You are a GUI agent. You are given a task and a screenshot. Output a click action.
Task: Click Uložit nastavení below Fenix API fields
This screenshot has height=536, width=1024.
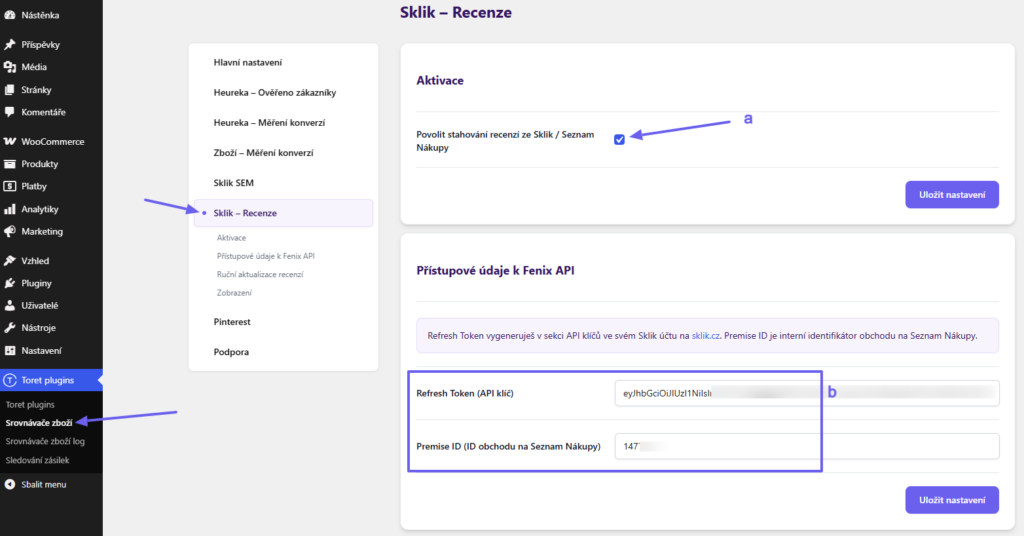[952, 500]
